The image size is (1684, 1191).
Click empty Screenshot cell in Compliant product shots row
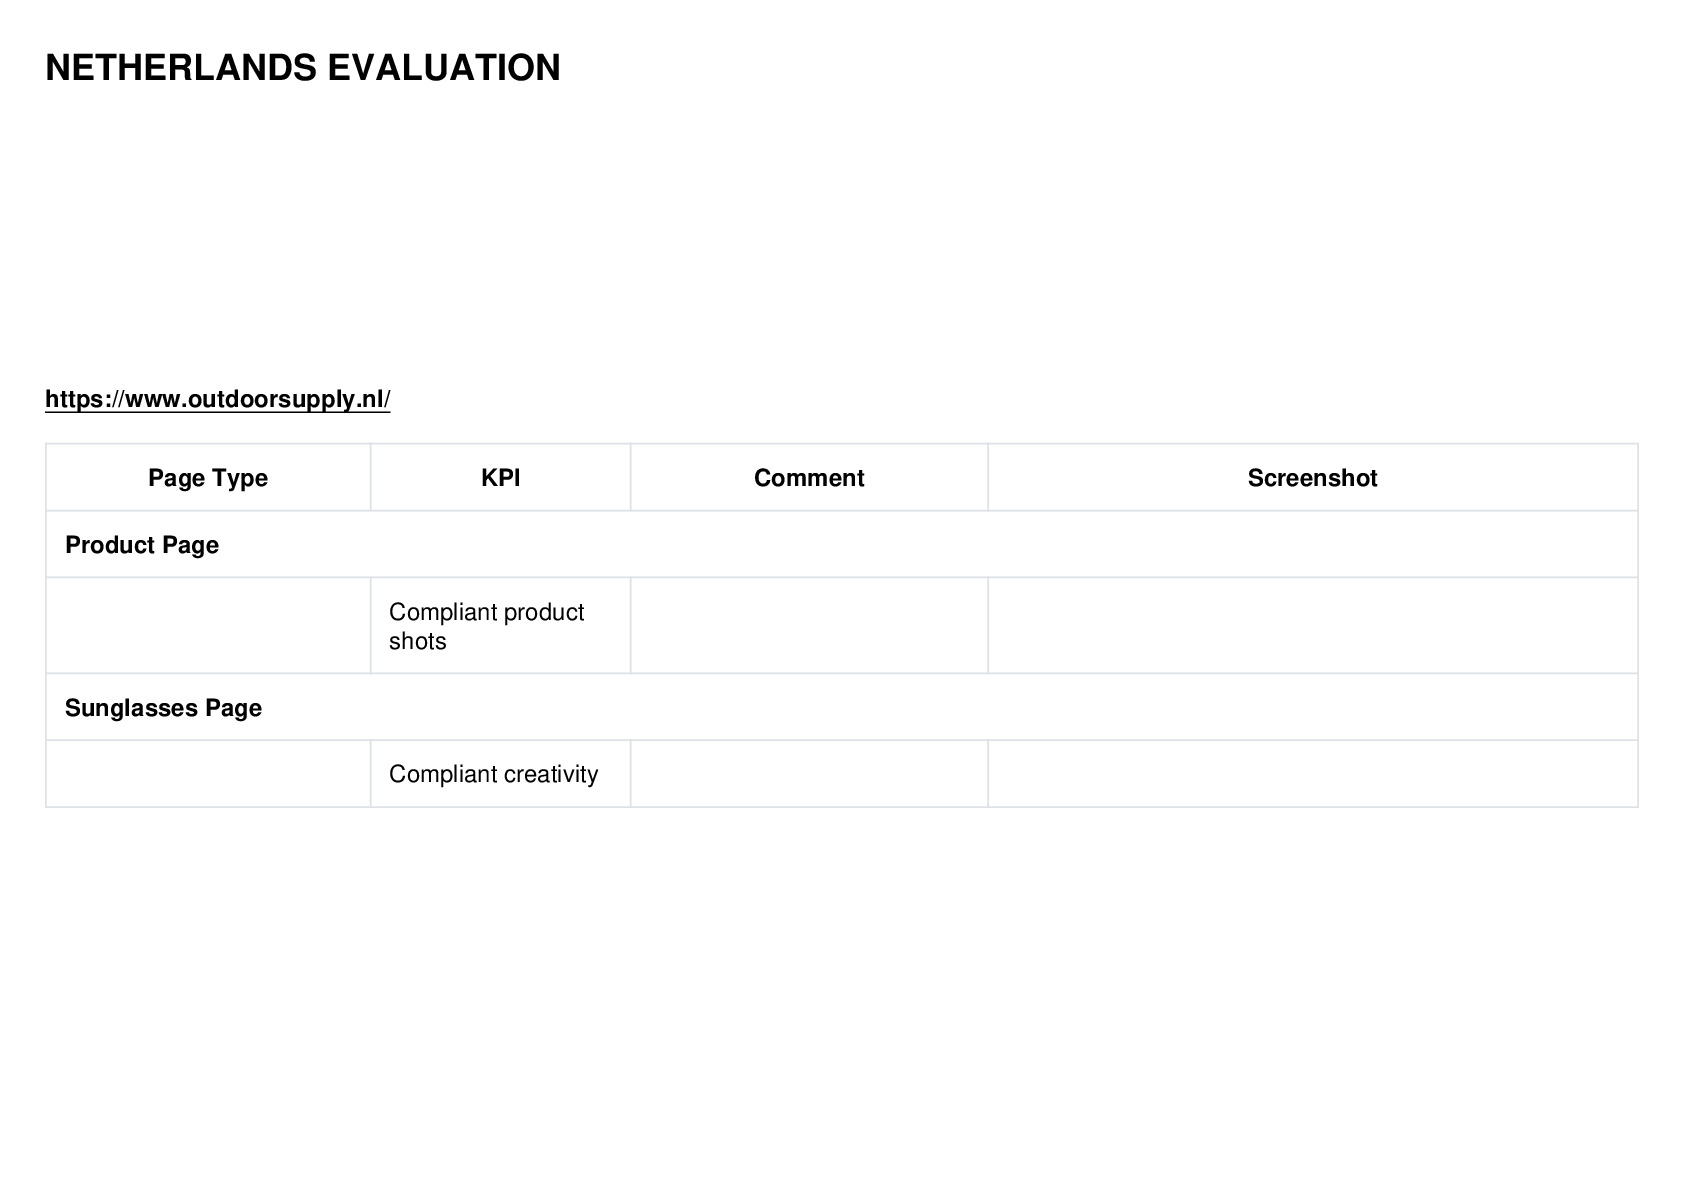[x=1312, y=626]
